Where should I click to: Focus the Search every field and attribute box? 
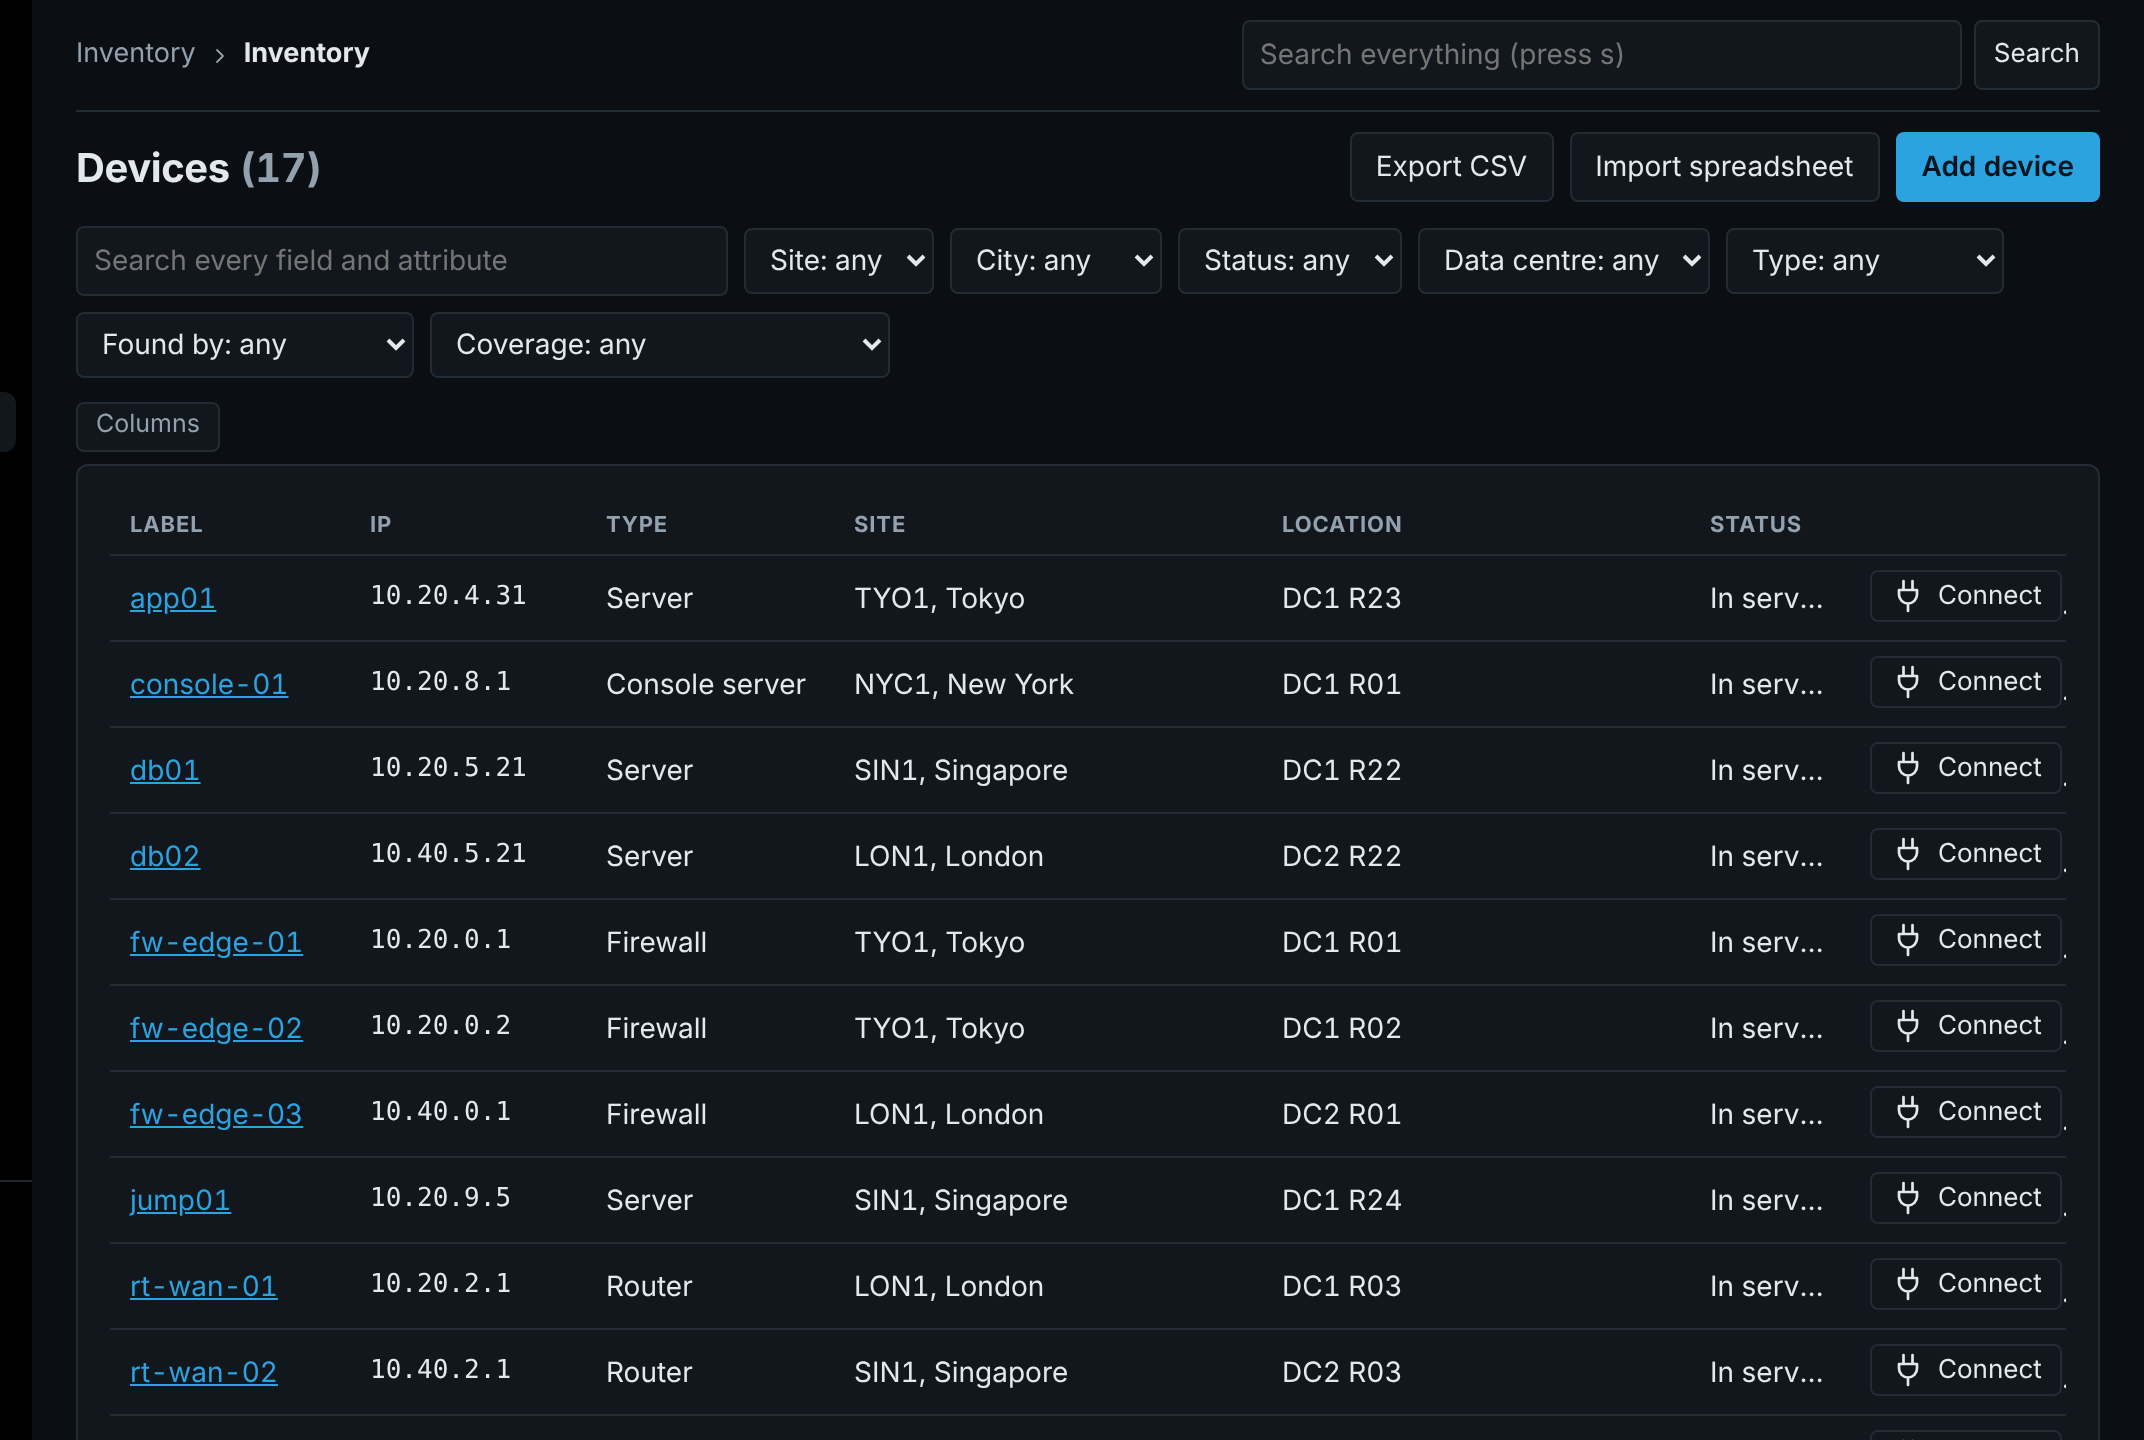[401, 261]
